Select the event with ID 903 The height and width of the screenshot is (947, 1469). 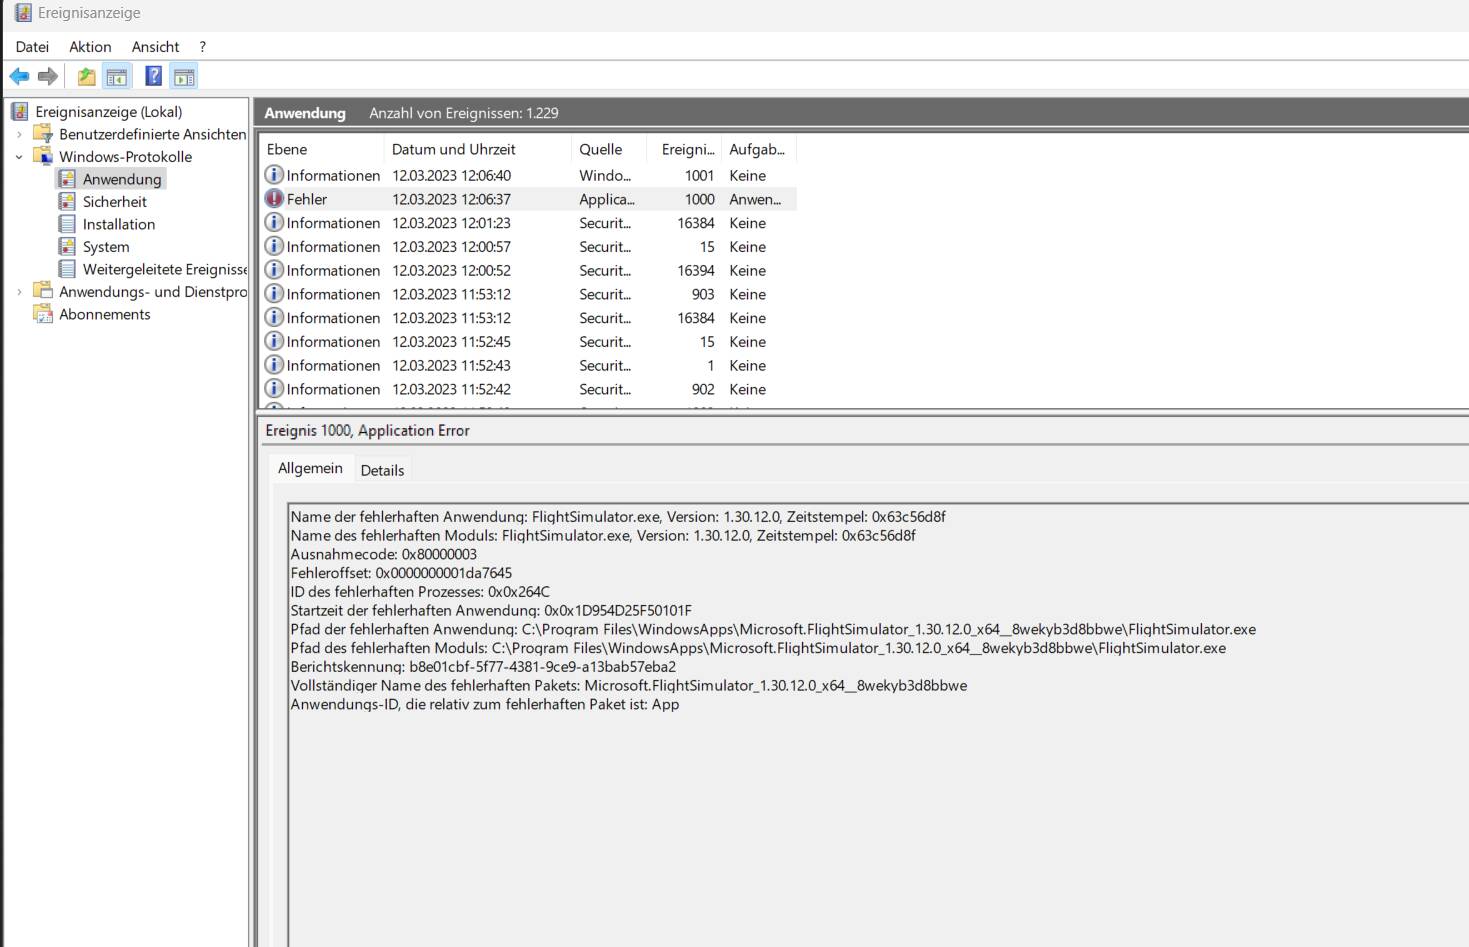pos(529,294)
